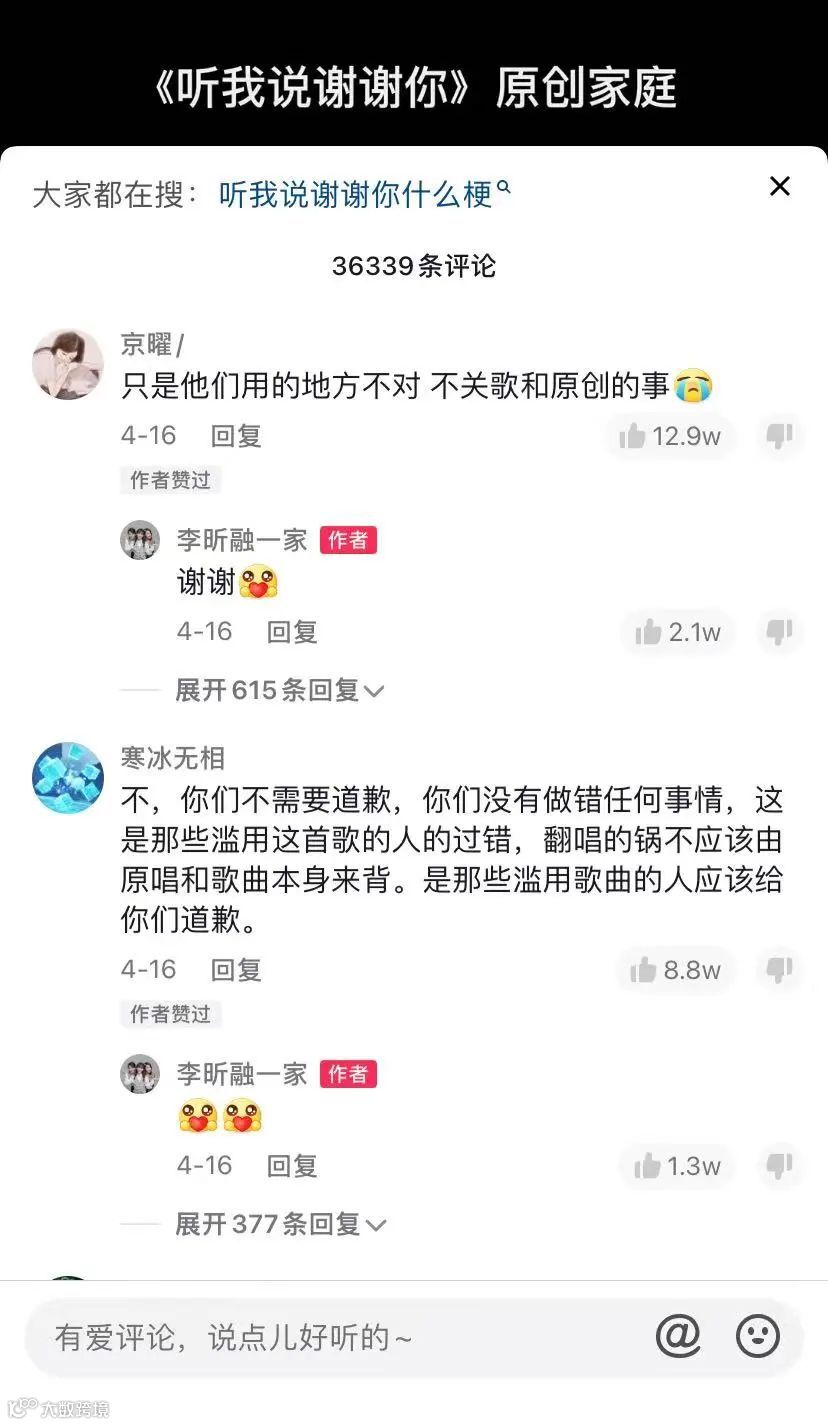Expand the 377 replies thread
The height and width of the screenshot is (1425, 828).
(280, 1224)
